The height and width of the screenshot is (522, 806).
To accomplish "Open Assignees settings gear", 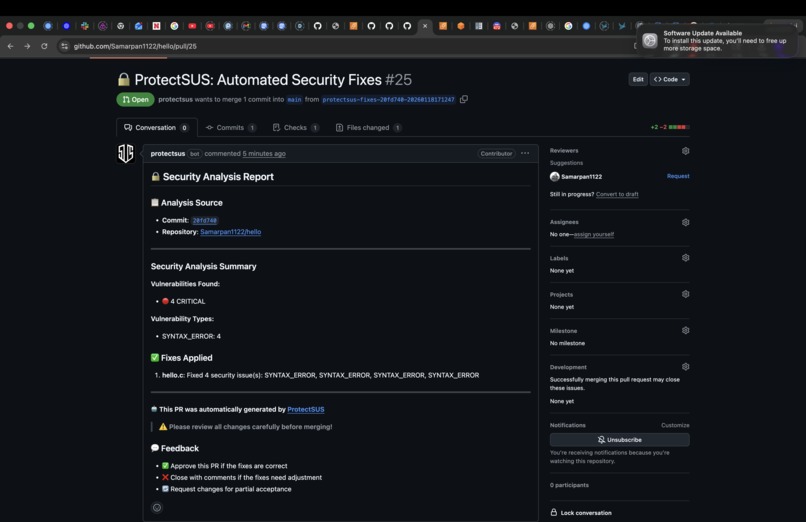I will click(x=685, y=222).
